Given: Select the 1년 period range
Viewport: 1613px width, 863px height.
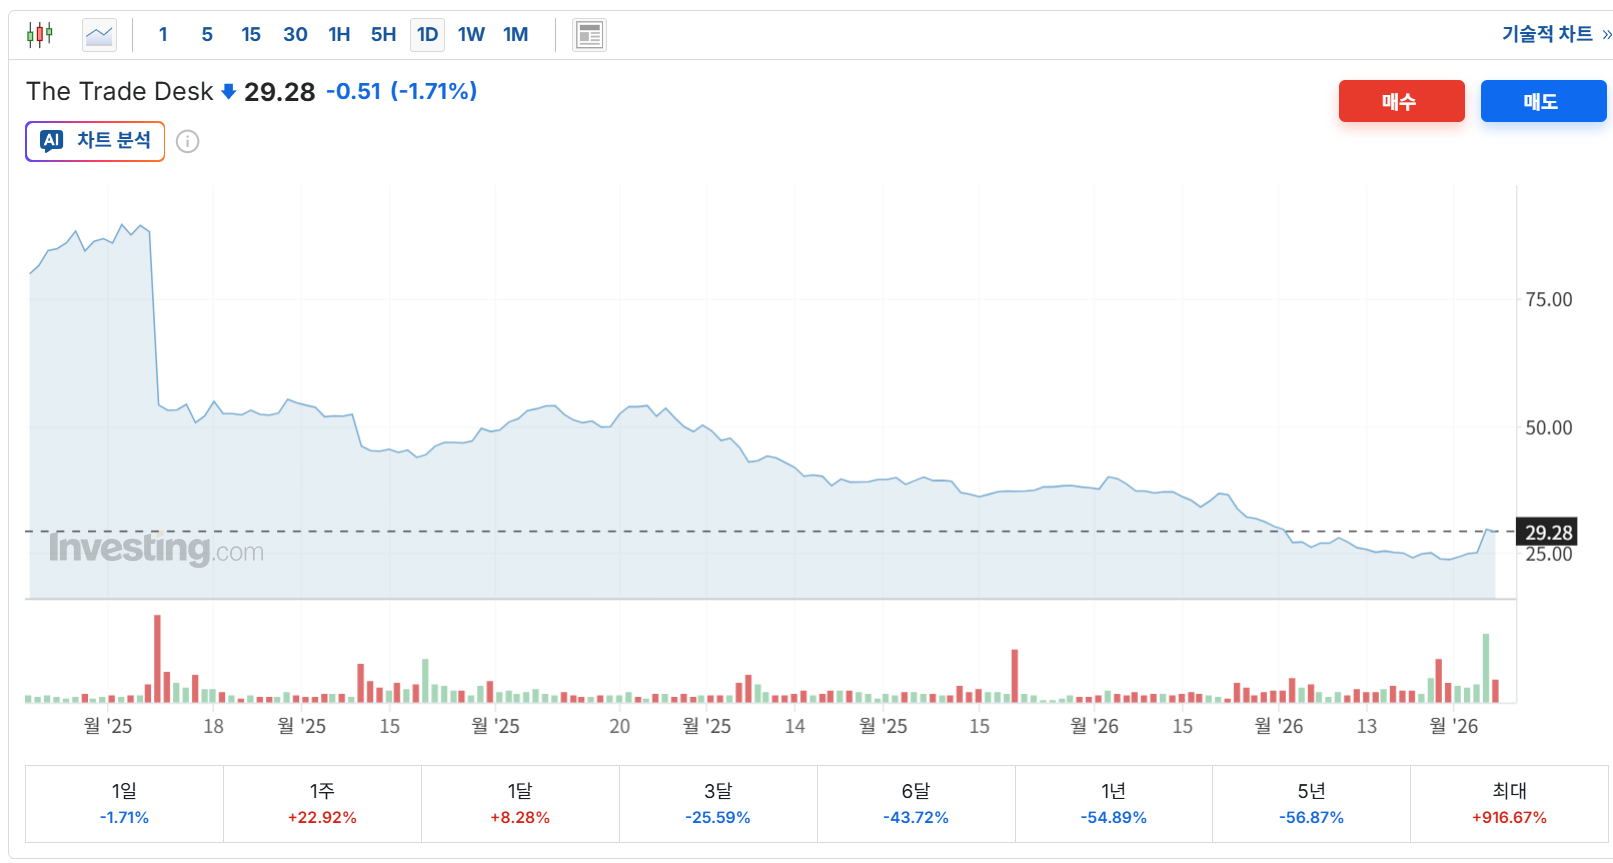Looking at the screenshot, I should (1114, 804).
